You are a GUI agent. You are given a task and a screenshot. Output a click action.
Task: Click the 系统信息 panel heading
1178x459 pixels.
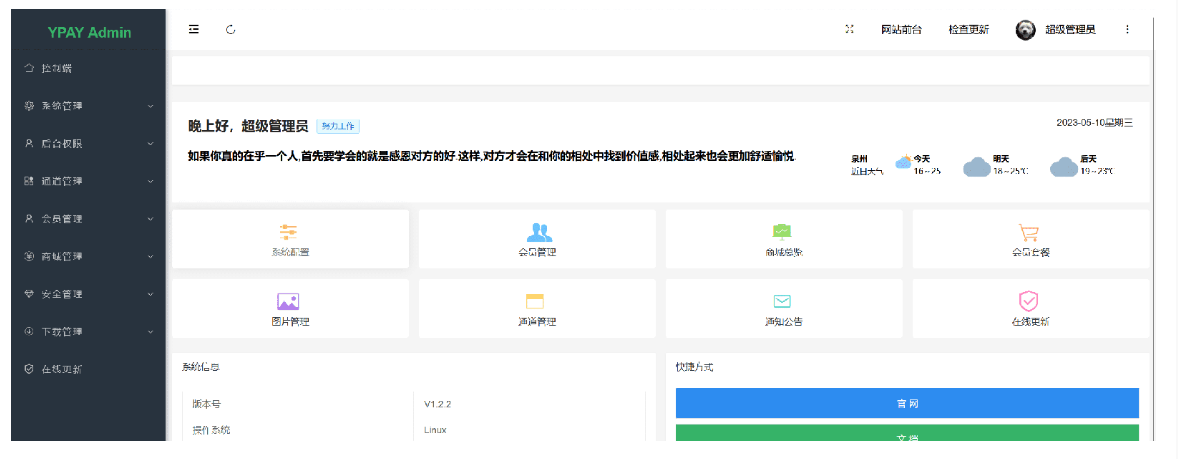(x=201, y=367)
